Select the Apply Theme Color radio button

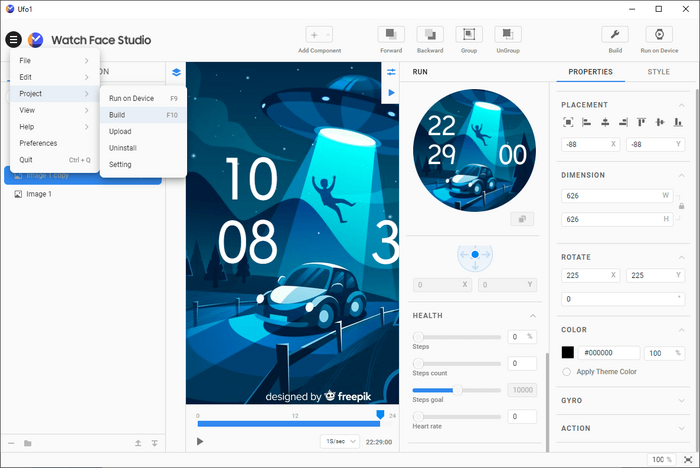568,372
